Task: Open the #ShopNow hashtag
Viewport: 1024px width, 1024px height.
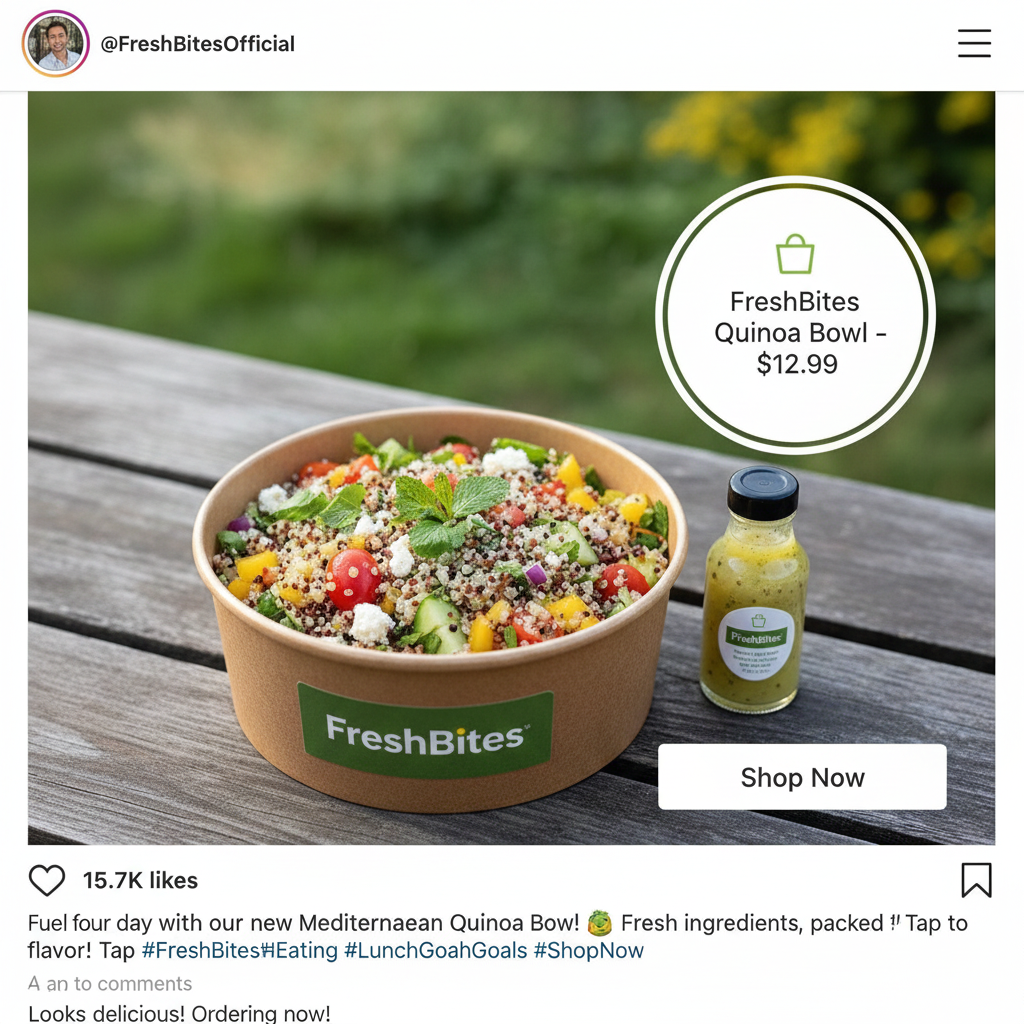Action: pyautogui.click(x=588, y=950)
